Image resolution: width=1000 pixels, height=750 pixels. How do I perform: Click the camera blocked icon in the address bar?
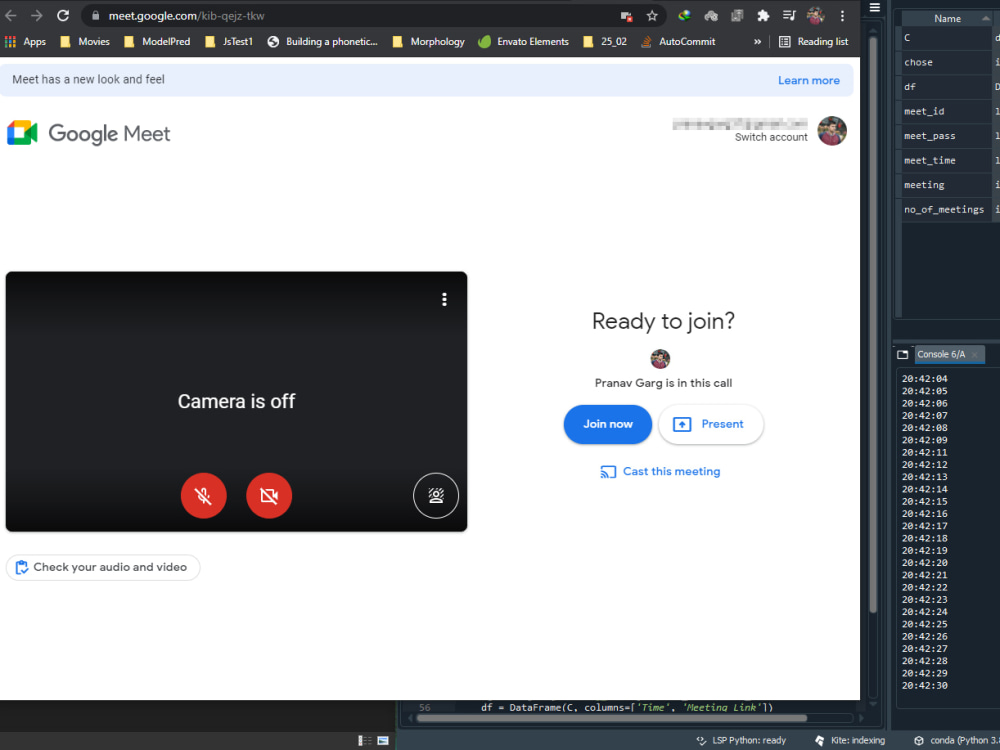pyautogui.click(x=626, y=16)
